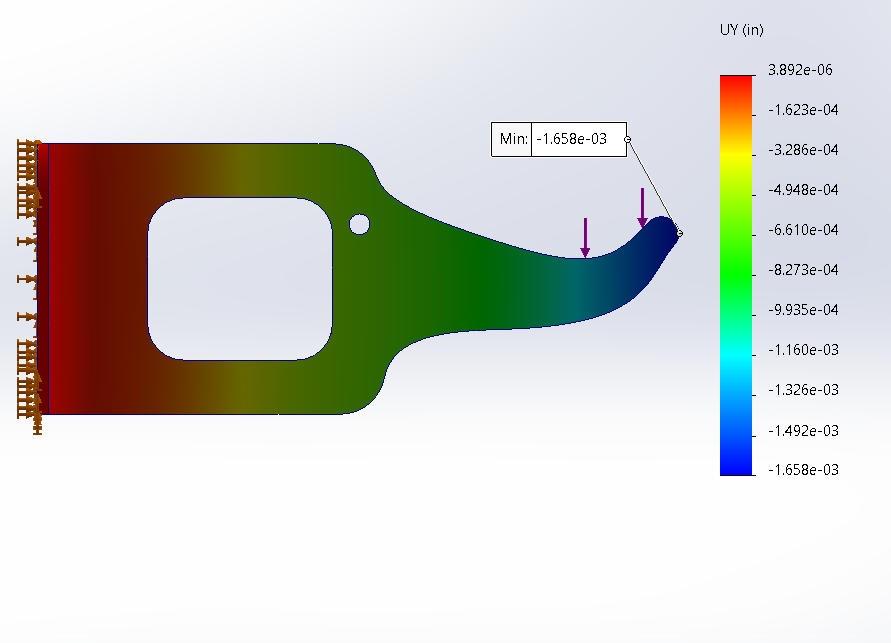Click the left purple force arrow
The width and height of the screenshot is (891, 643).
585,237
